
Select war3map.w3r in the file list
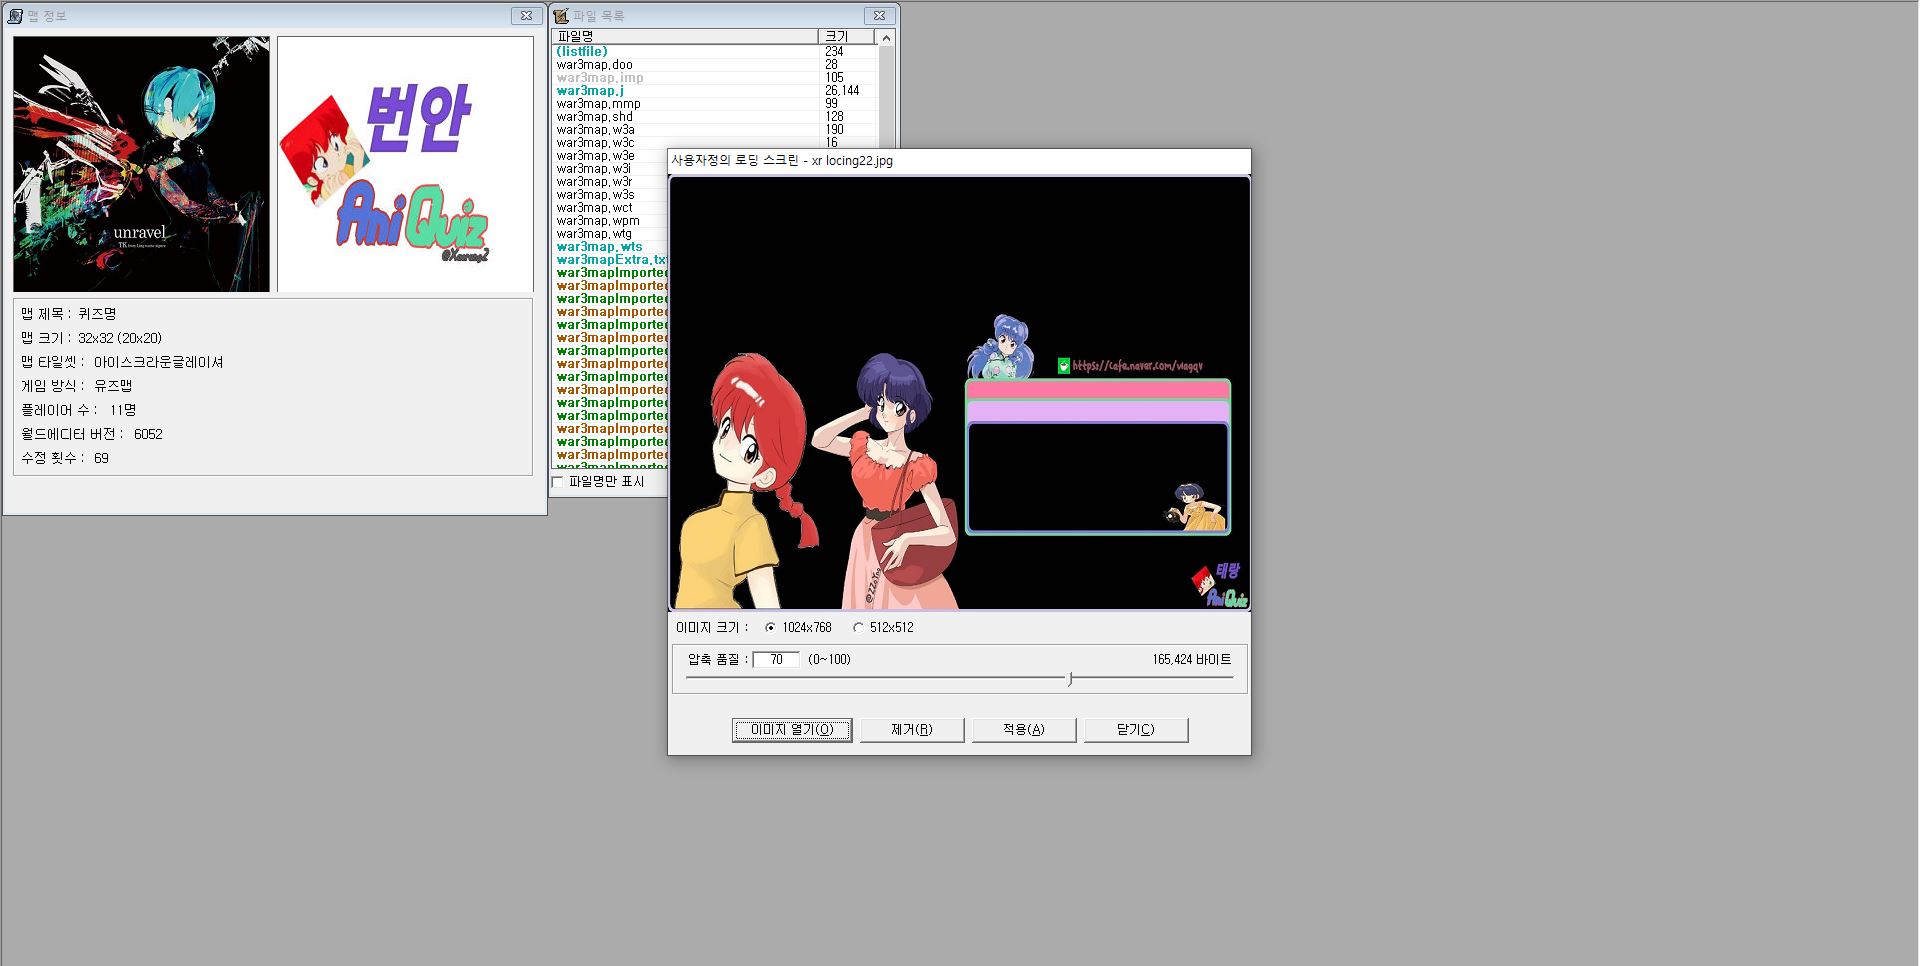click(x=595, y=182)
